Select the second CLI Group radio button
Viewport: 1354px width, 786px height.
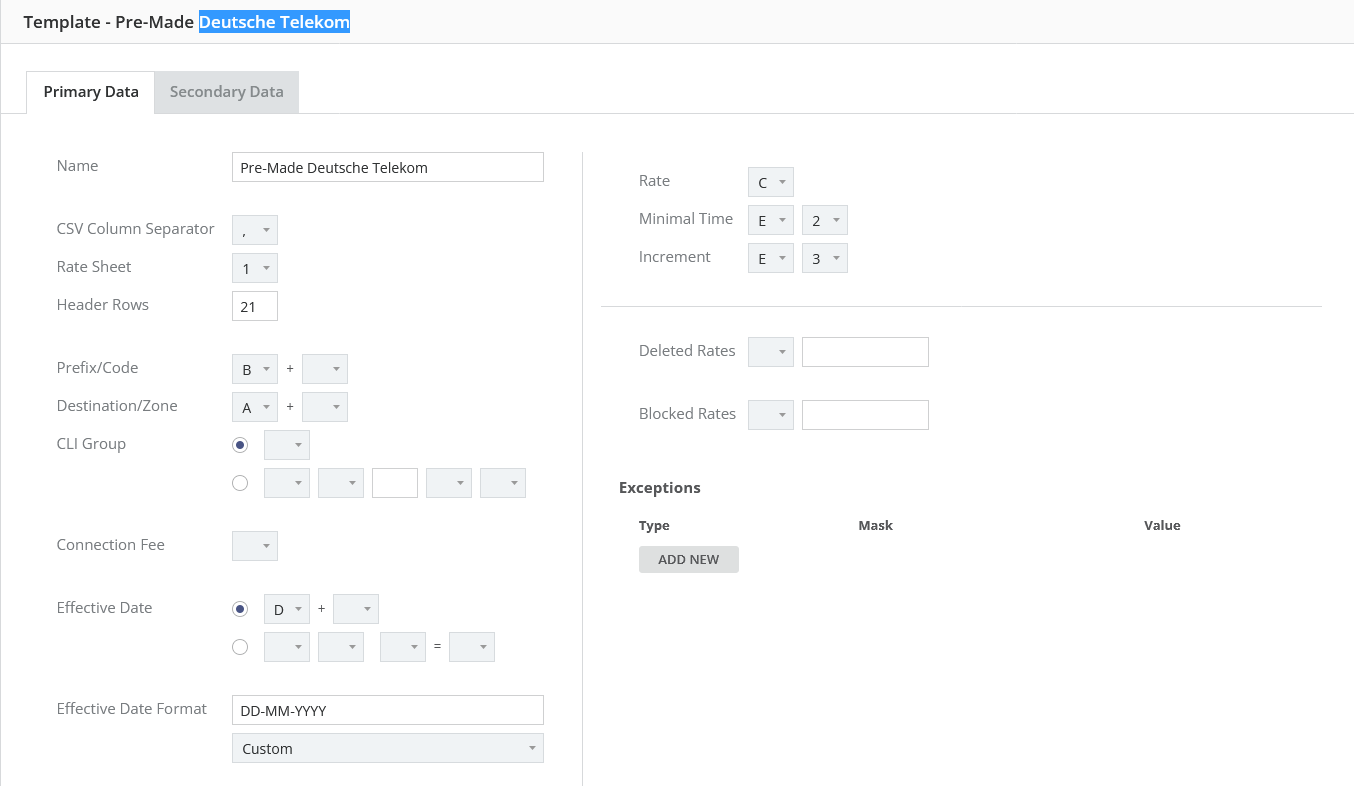[x=240, y=483]
